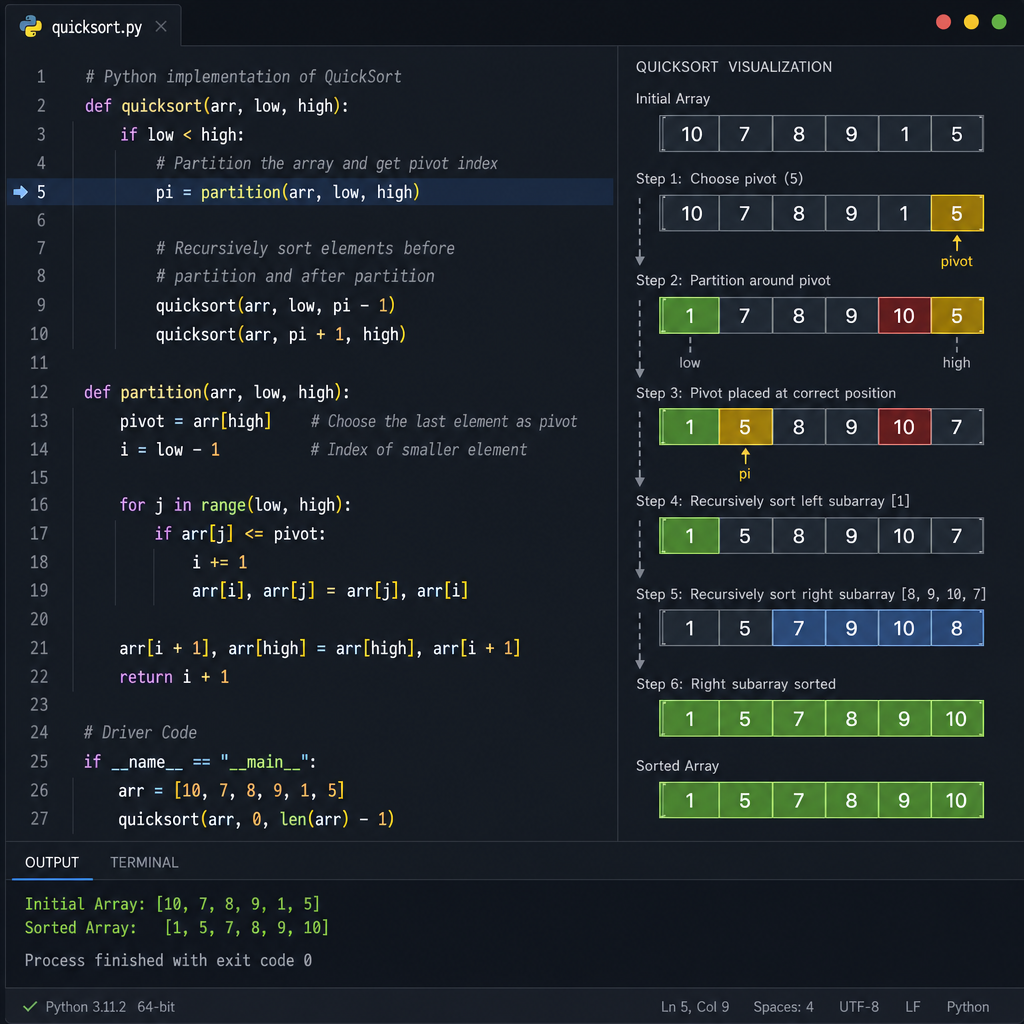
Task: Click the red cell 10 in Step 2
Action: tap(904, 315)
